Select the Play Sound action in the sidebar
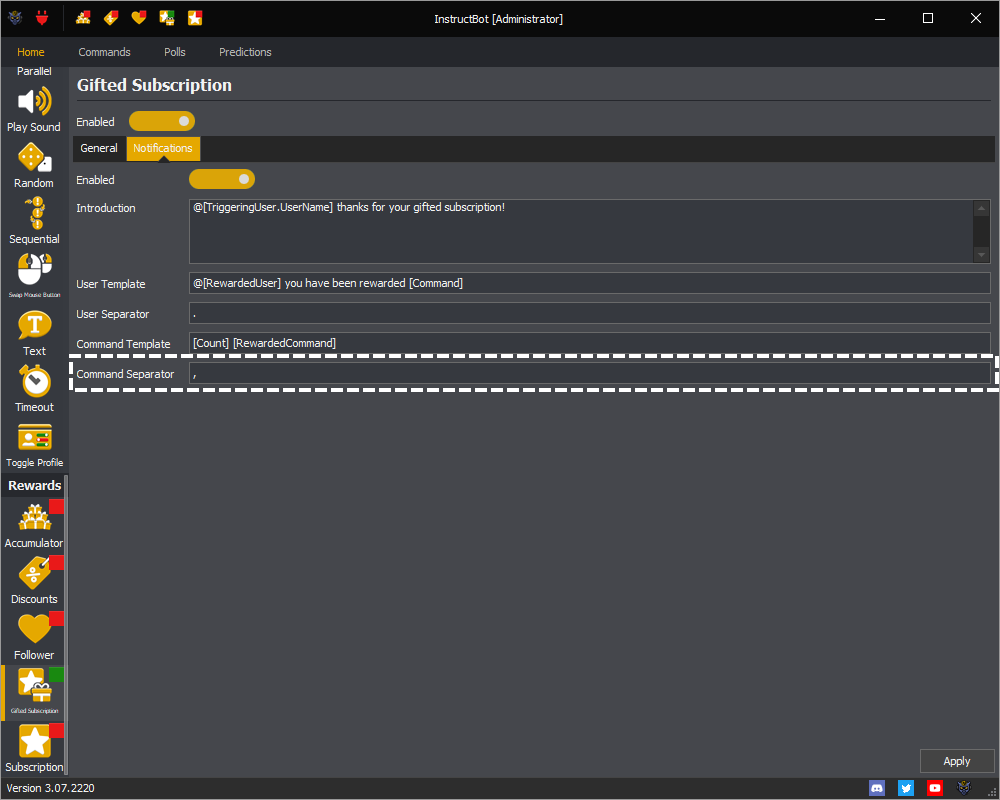This screenshot has width=1000, height=800. pos(34,110)
